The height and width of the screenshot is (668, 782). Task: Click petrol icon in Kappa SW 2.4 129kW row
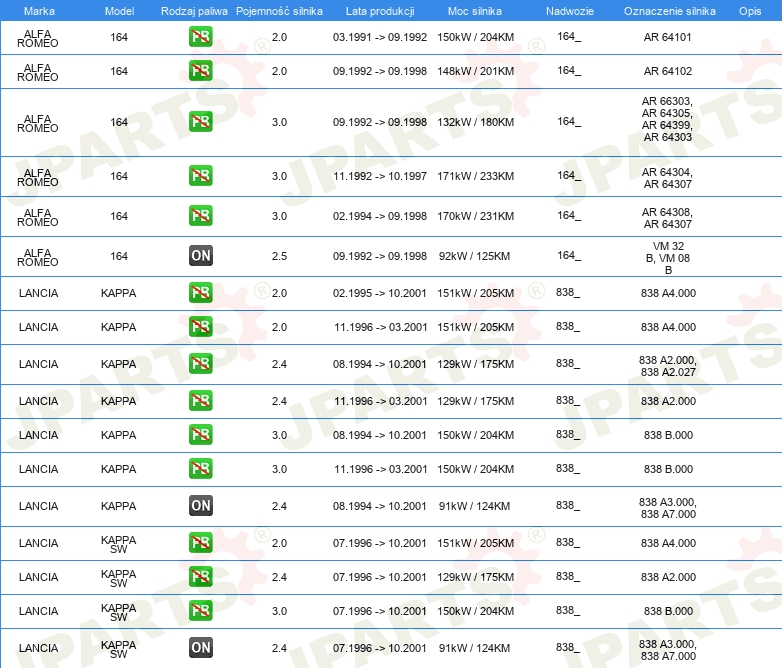[x=200, y=576]
